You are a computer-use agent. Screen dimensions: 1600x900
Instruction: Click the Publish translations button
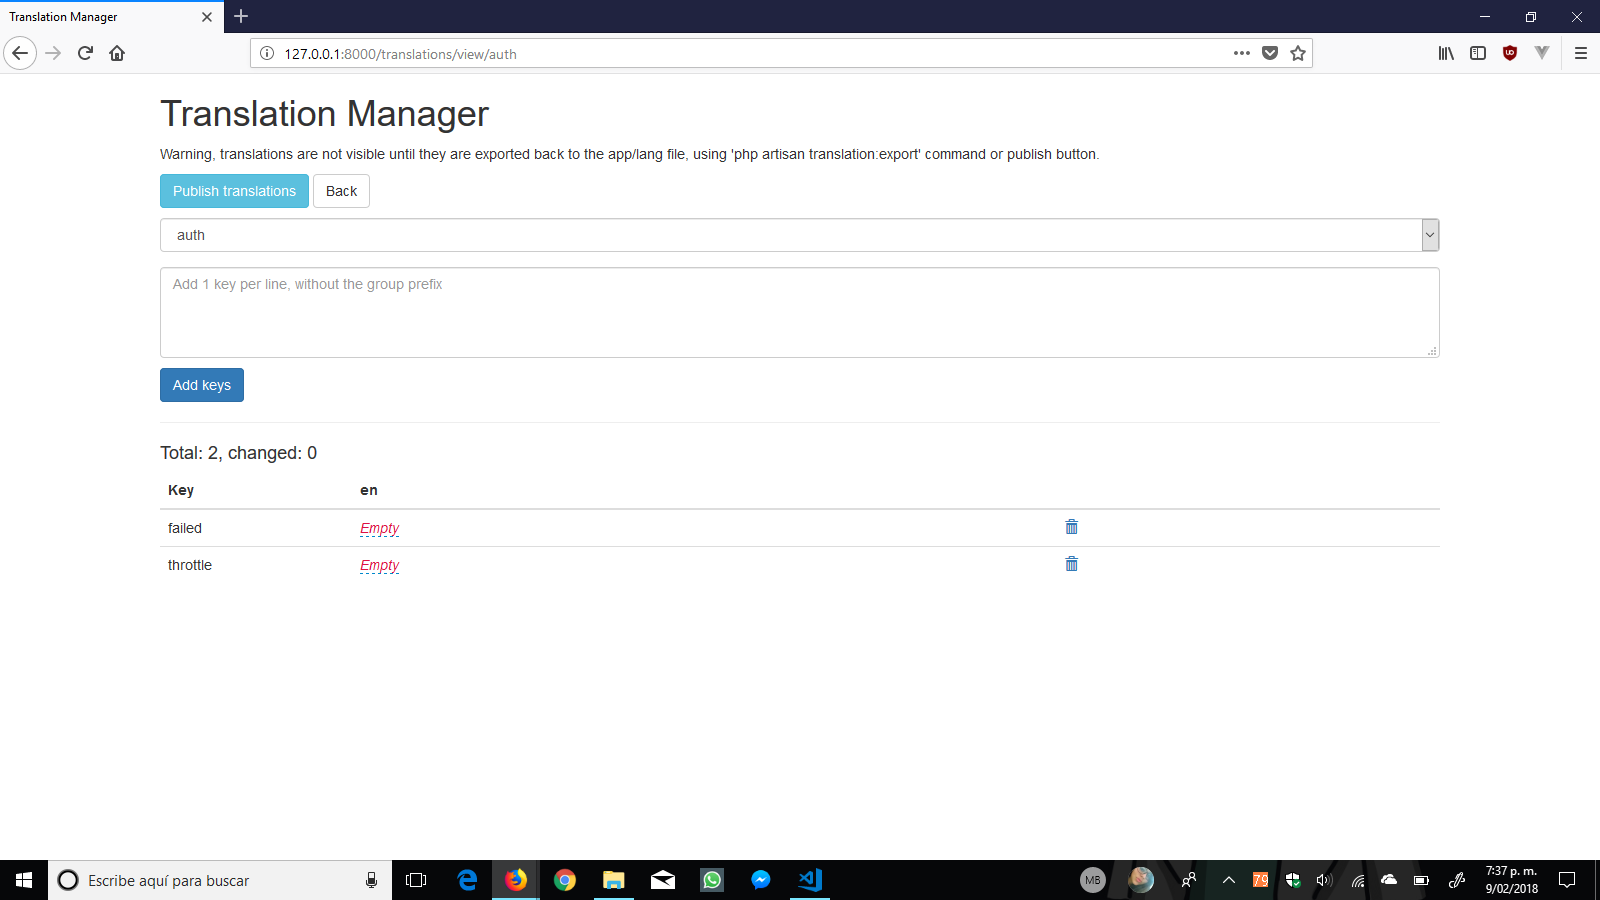point(233,191)
